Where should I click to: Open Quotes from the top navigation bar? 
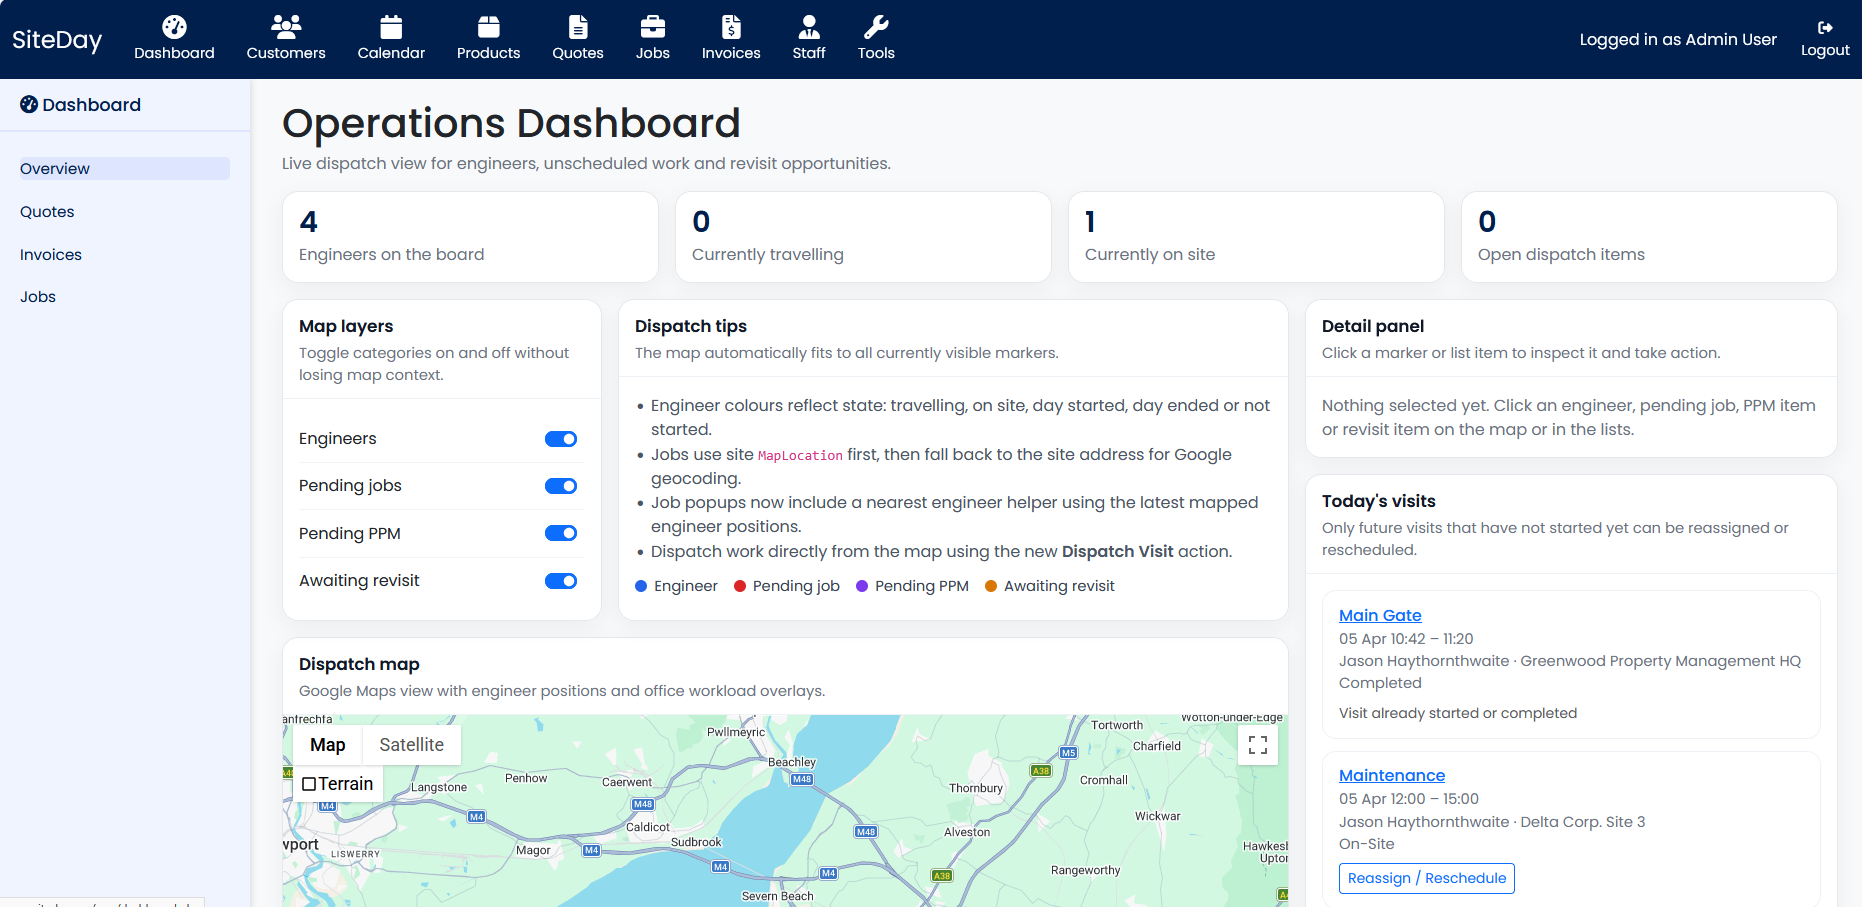pos(578,39)
